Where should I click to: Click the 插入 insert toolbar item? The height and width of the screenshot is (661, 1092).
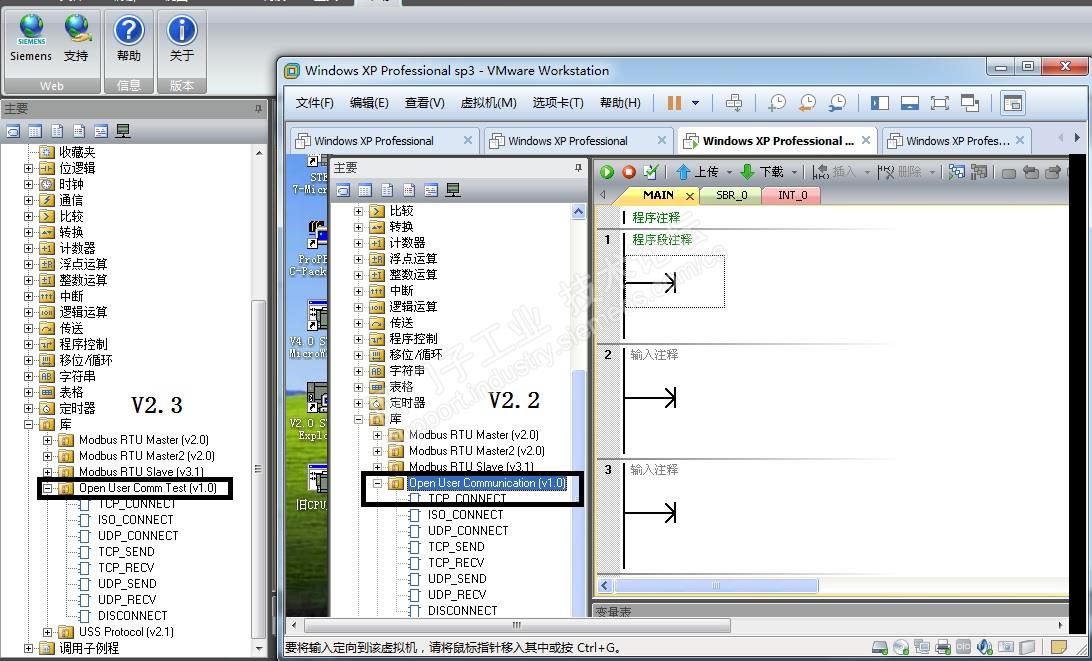point(833,171)
